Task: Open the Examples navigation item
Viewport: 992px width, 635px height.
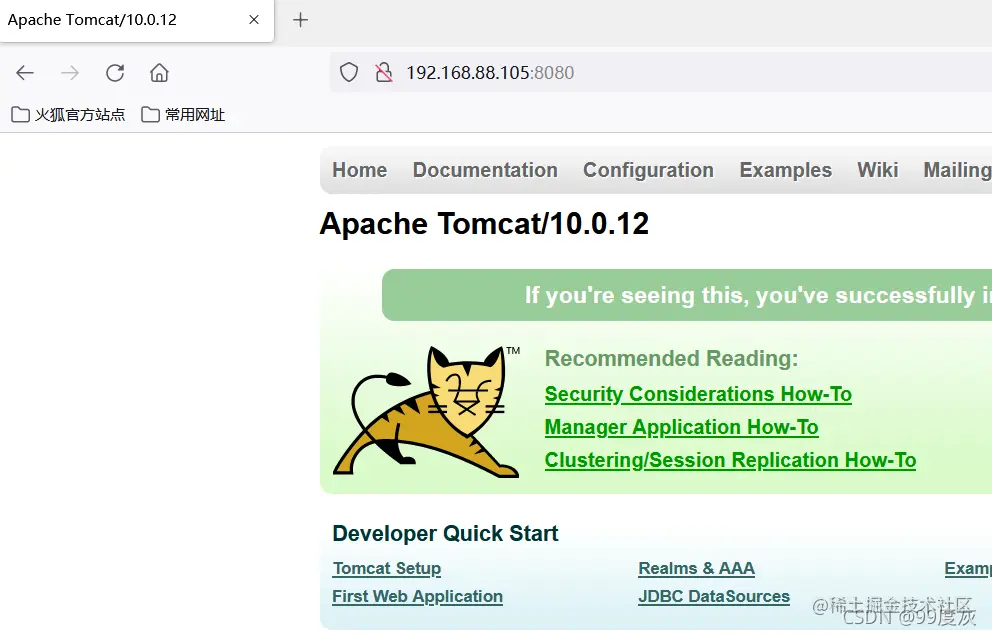Action: pos(785,170)
